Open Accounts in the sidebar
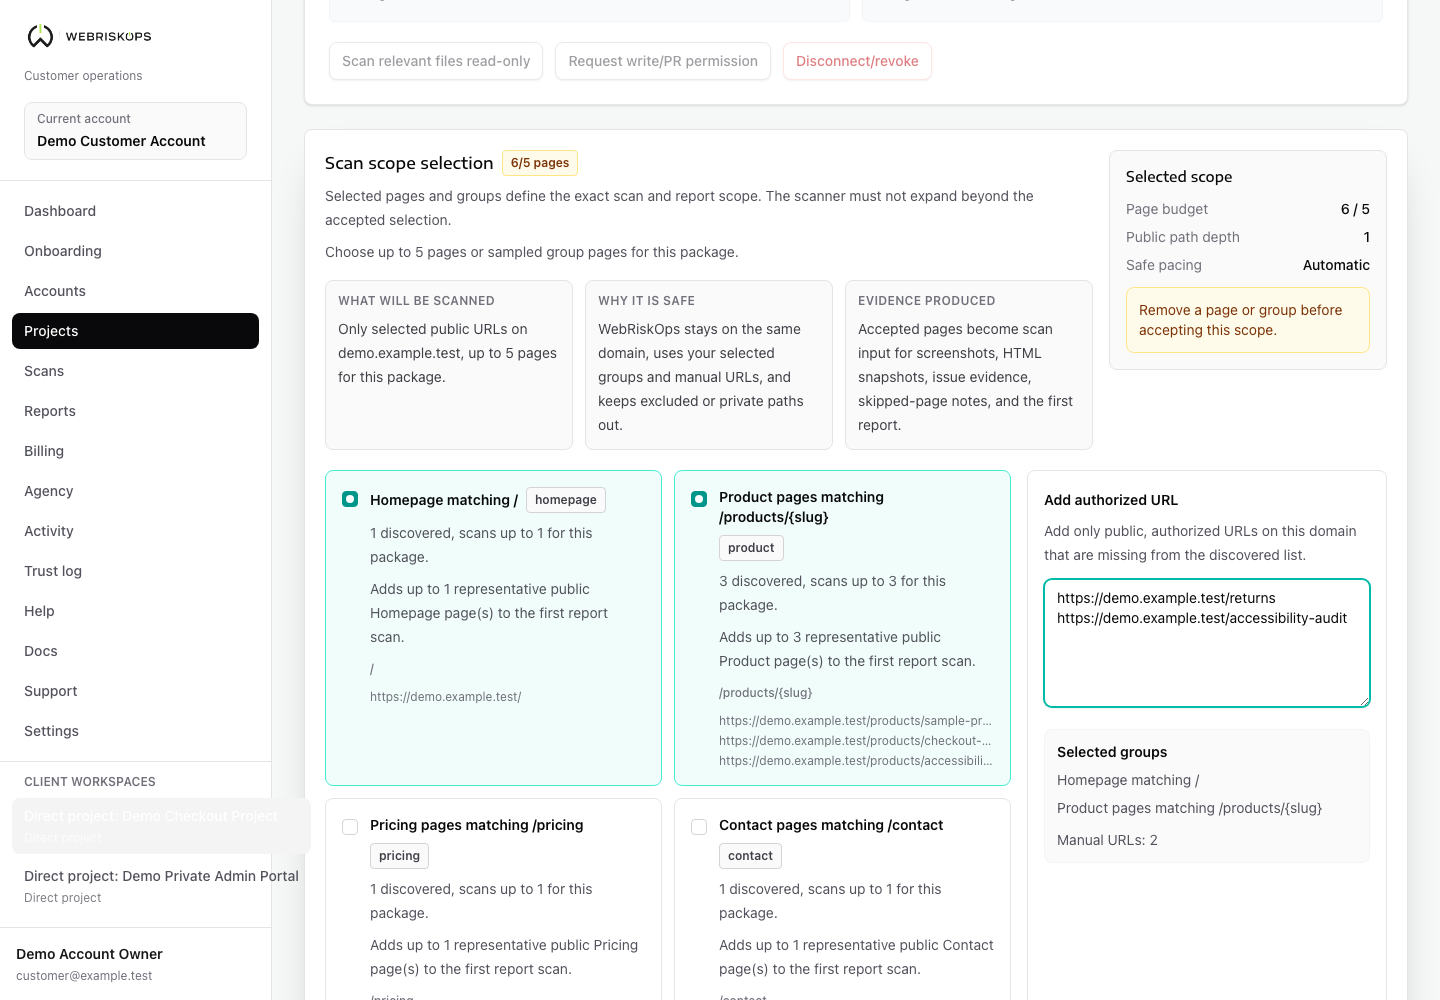Image resolution: width=1440 pixels, height=1000 pixels. pos(135,291)
